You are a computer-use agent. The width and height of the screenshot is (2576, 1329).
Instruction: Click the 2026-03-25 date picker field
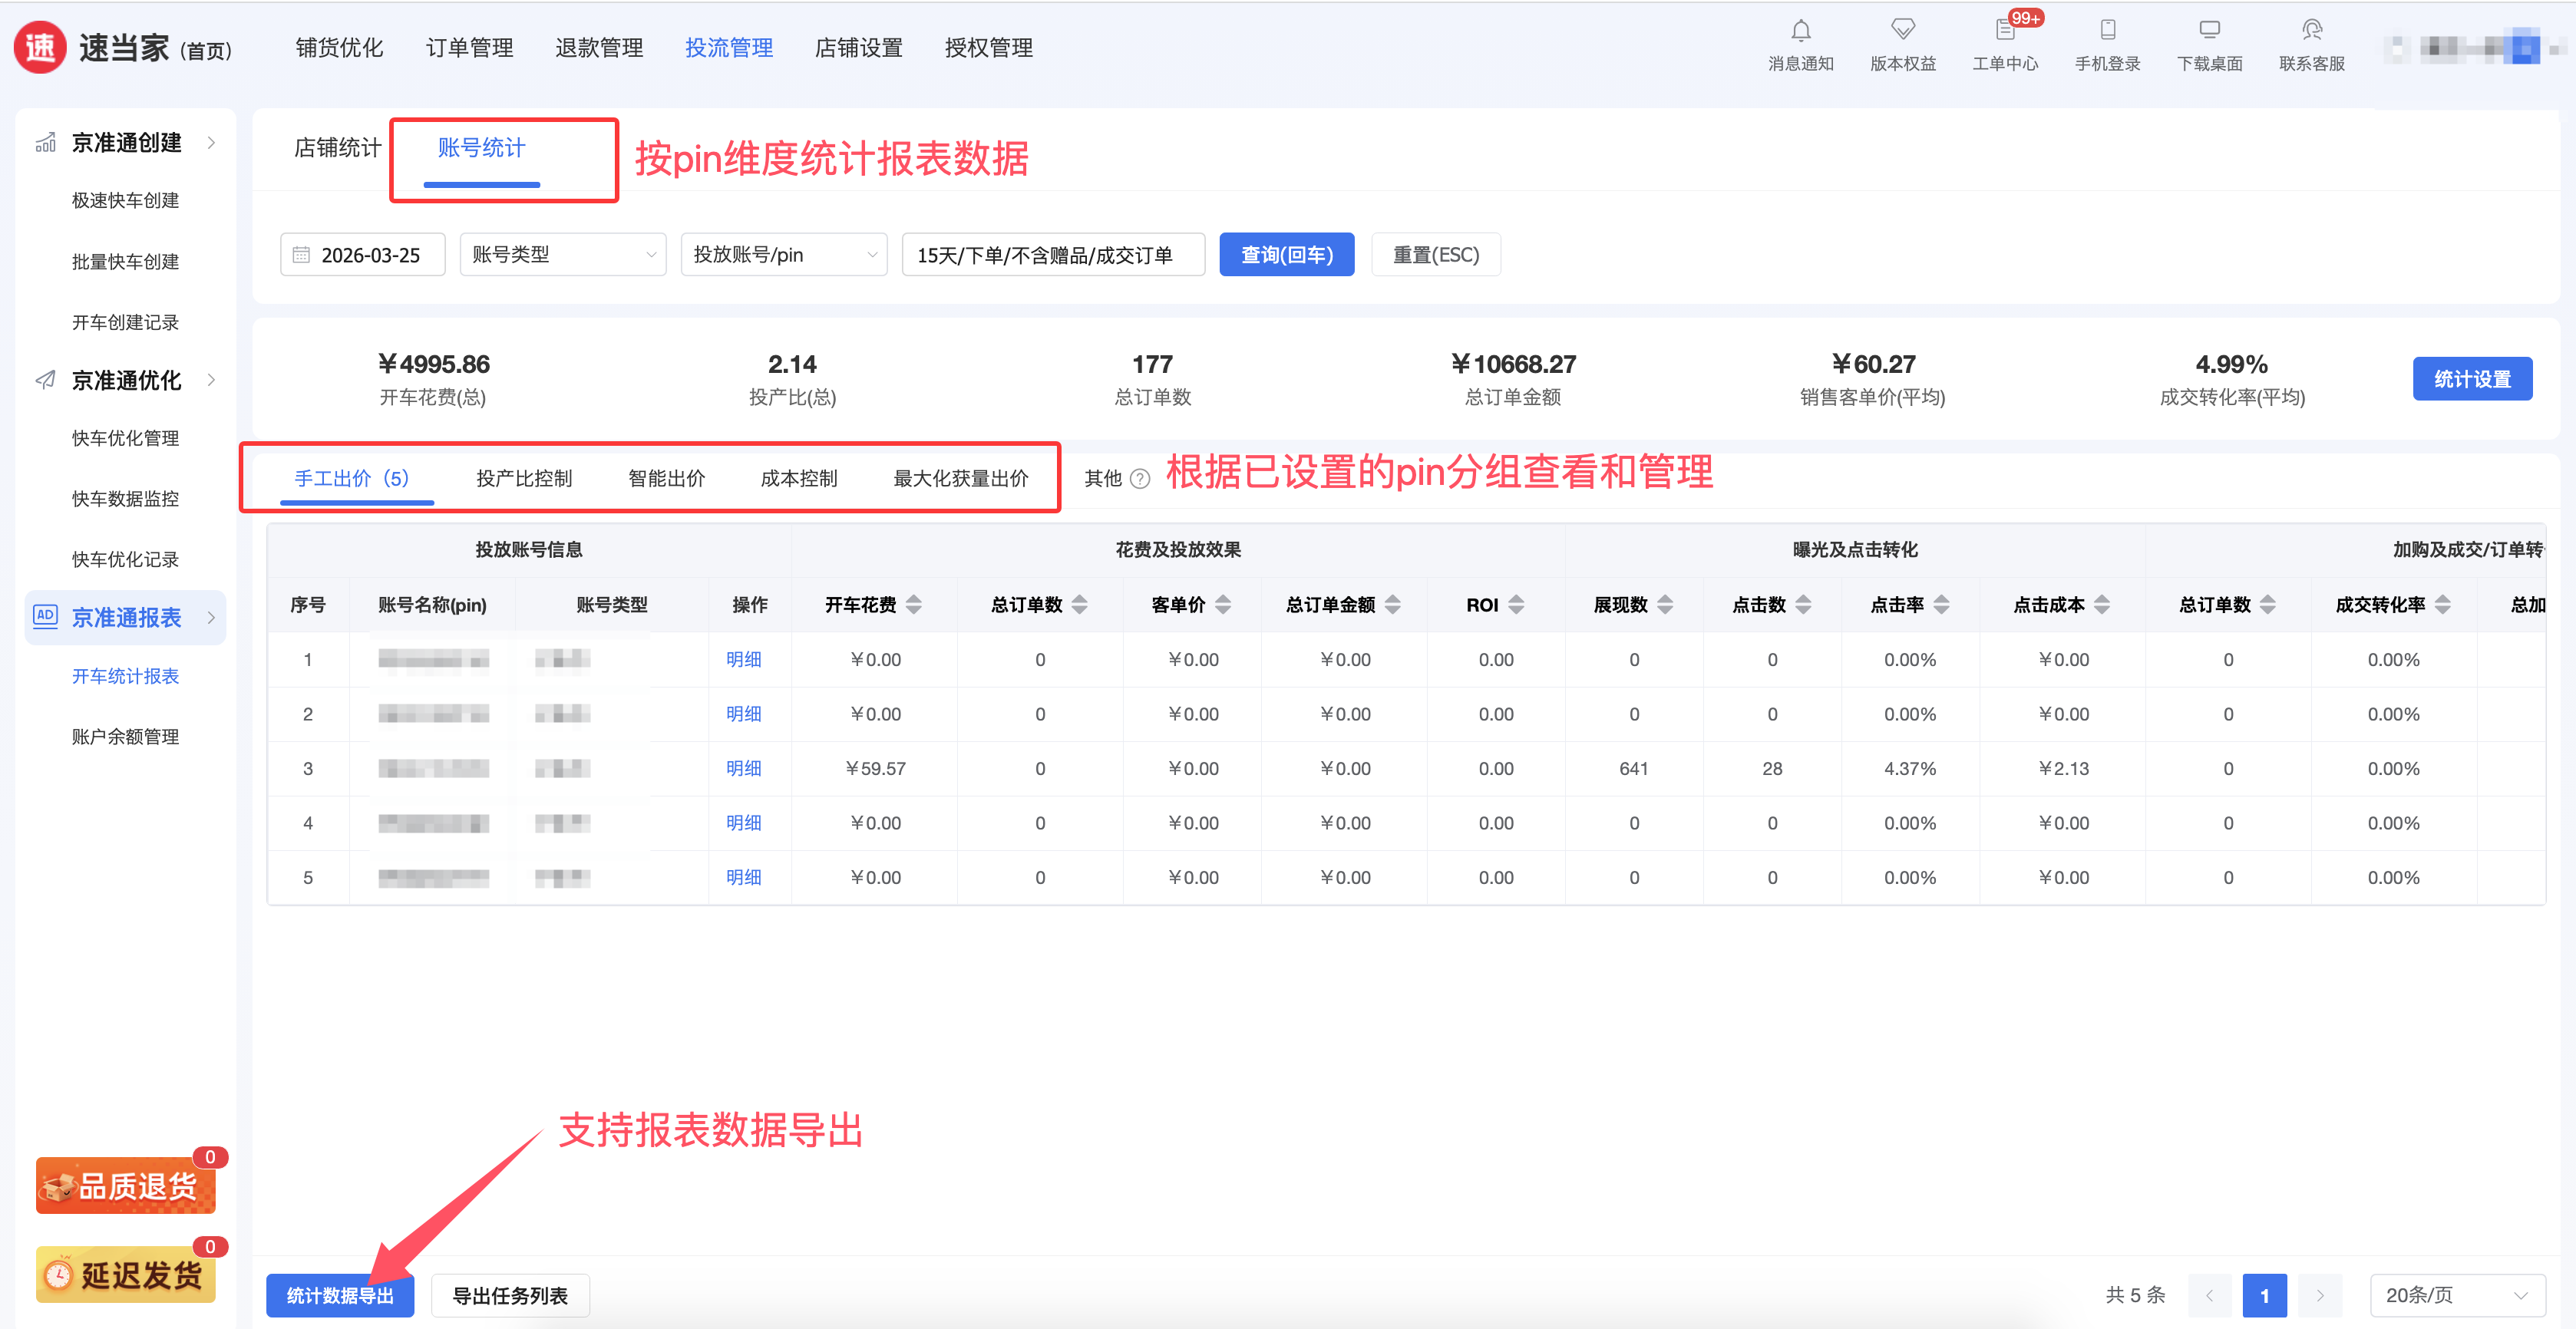[363, 255]
